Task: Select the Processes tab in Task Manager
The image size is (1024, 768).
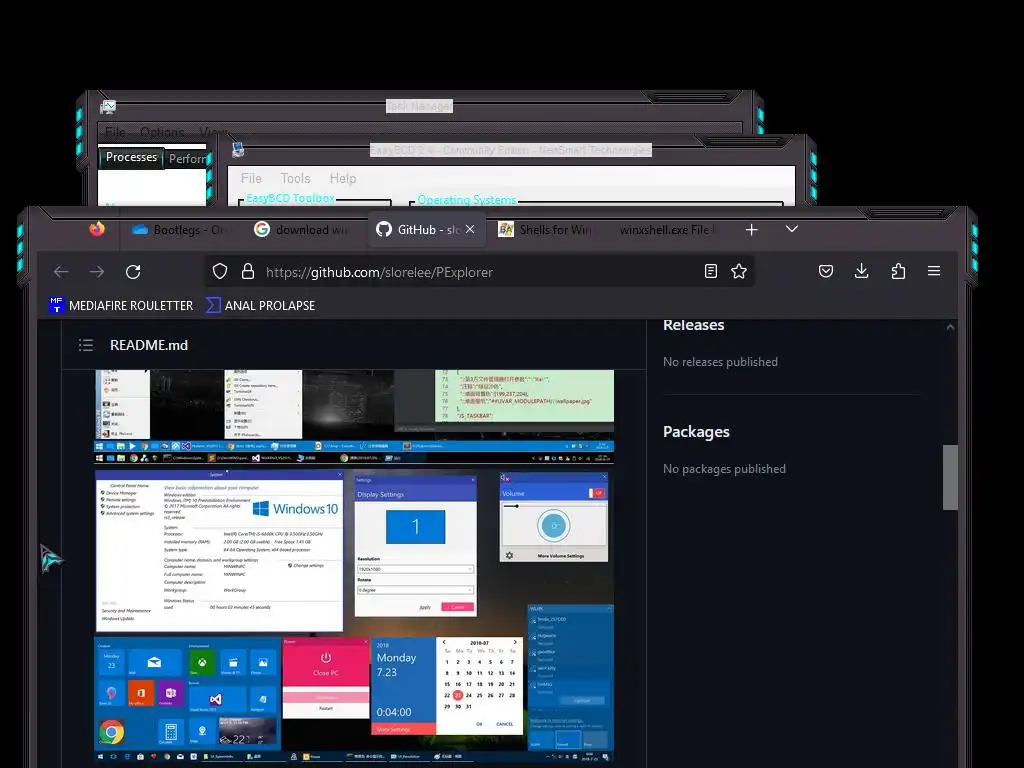Action: point(131,157)
